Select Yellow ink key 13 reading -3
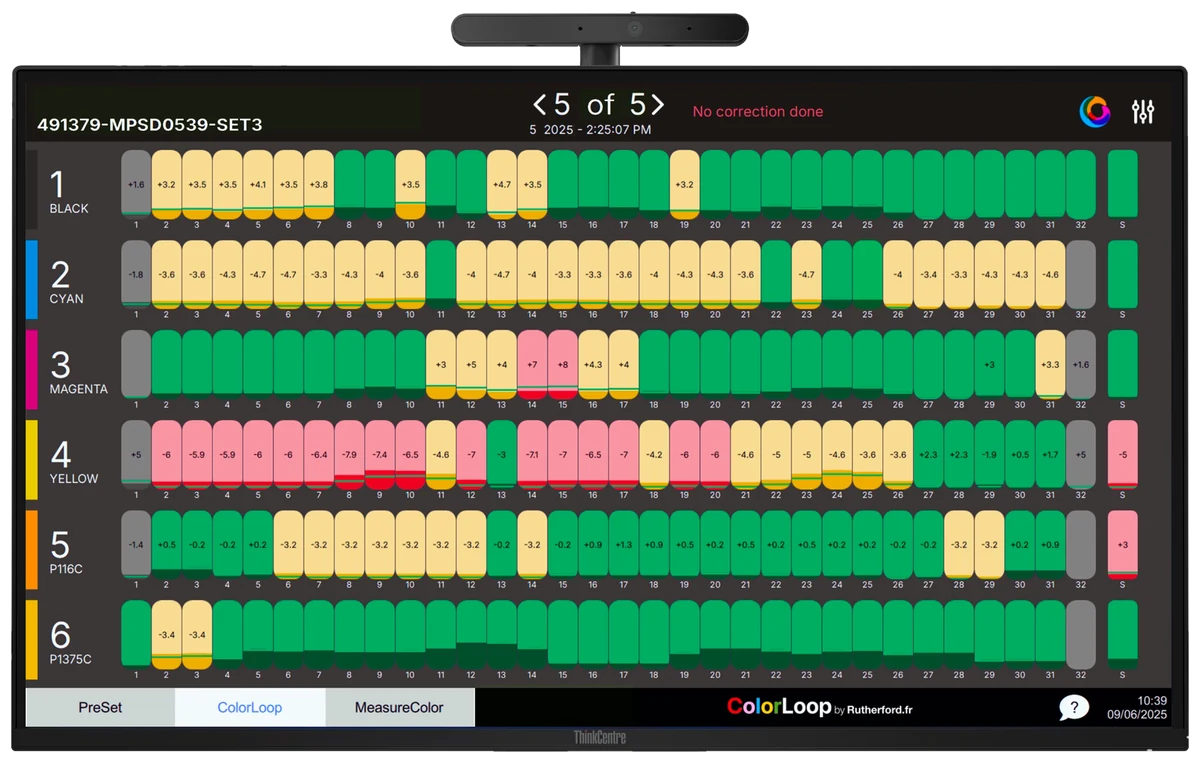The image size is (1200, 763). coord(502,454)
